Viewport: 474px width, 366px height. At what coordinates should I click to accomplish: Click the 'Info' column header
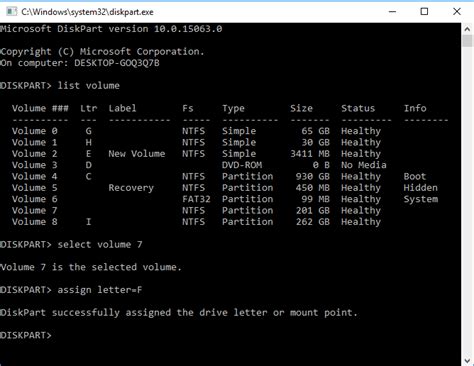point(415,108)
